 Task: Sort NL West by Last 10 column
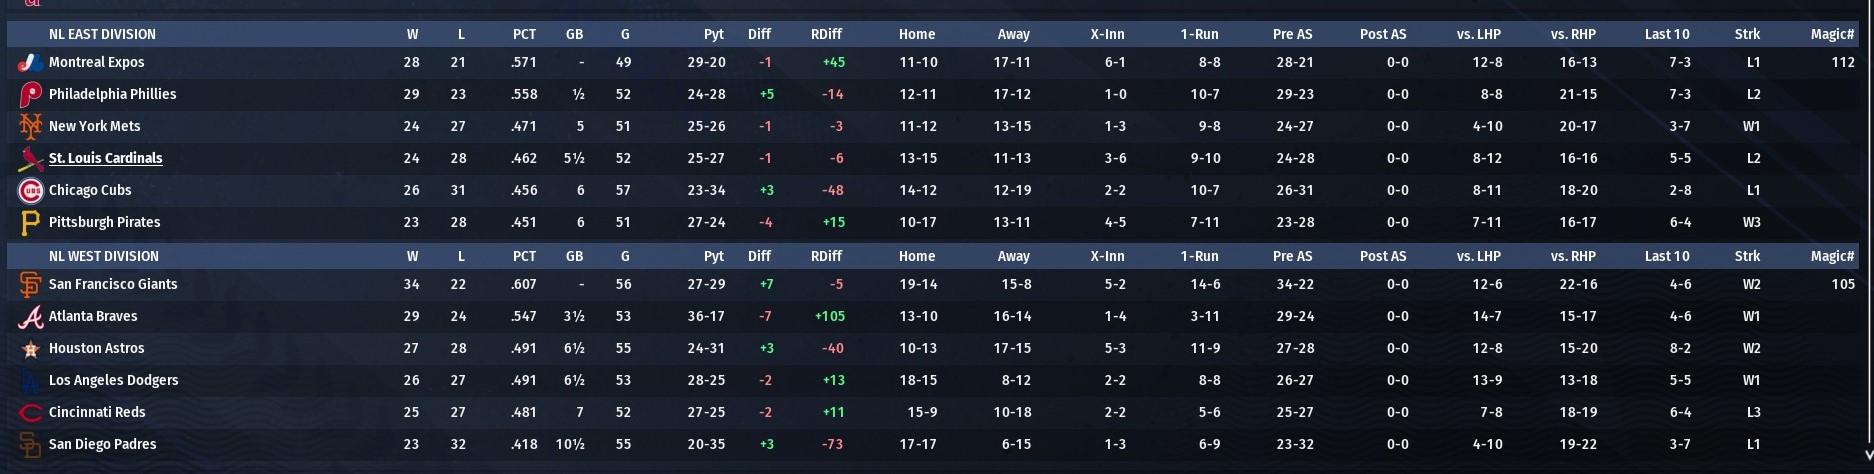(1667, 256)
